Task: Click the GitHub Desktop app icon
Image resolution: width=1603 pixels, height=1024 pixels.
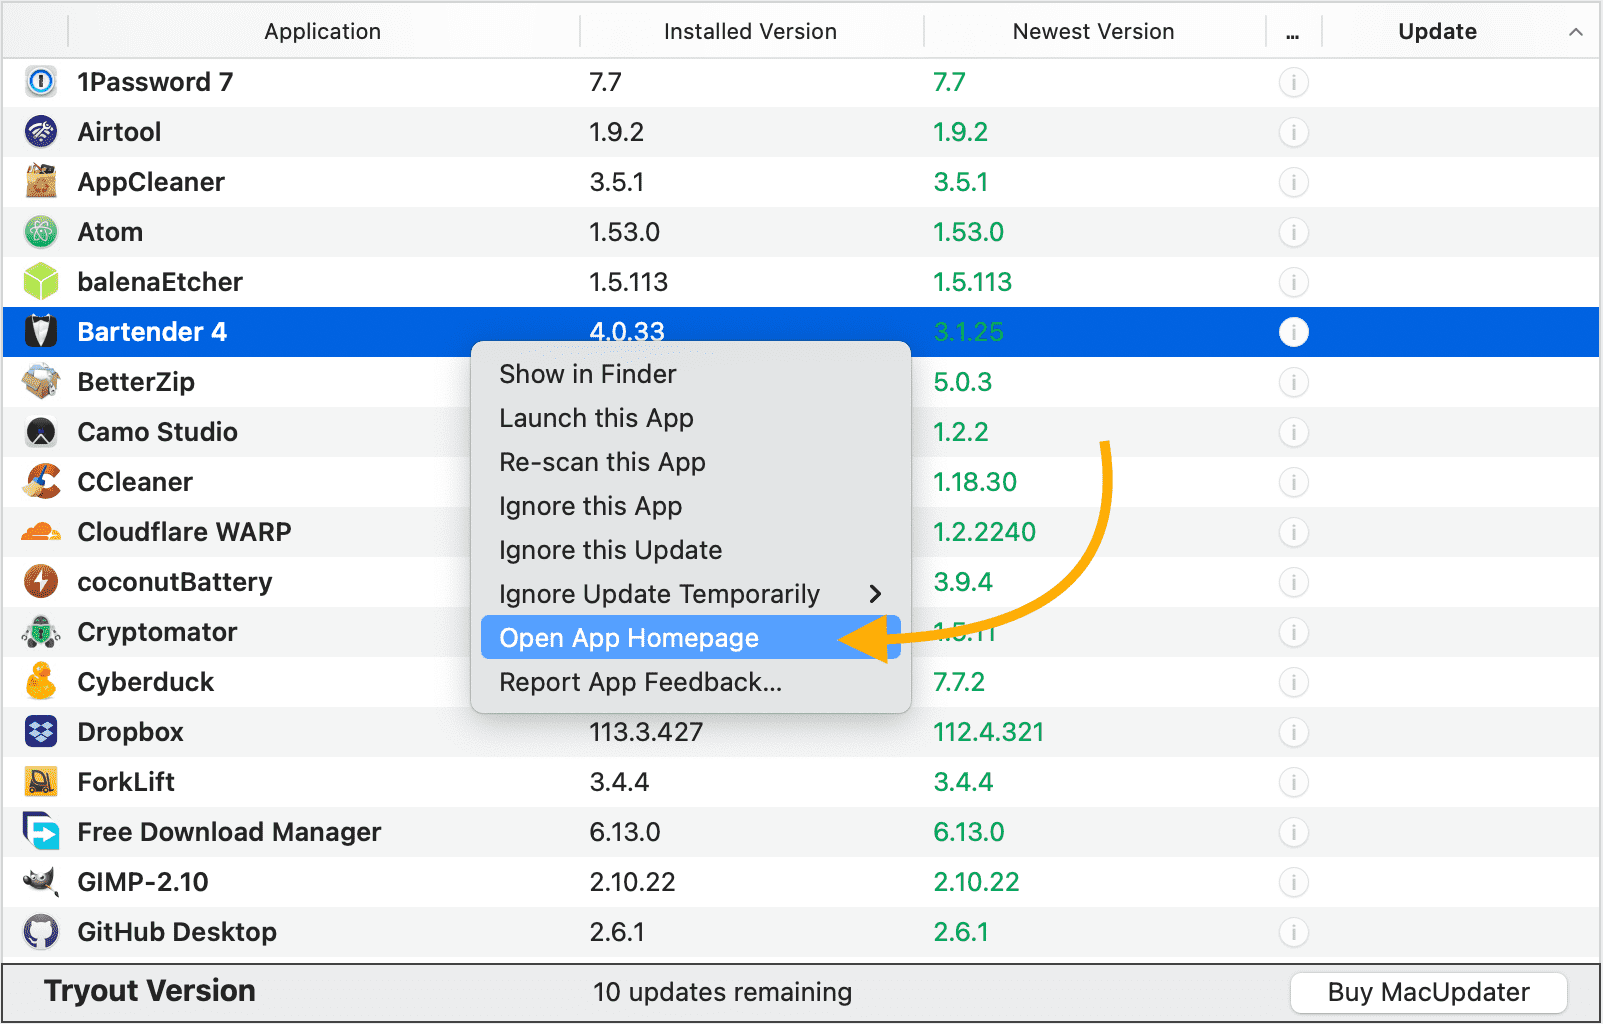Action: (41, 932)
